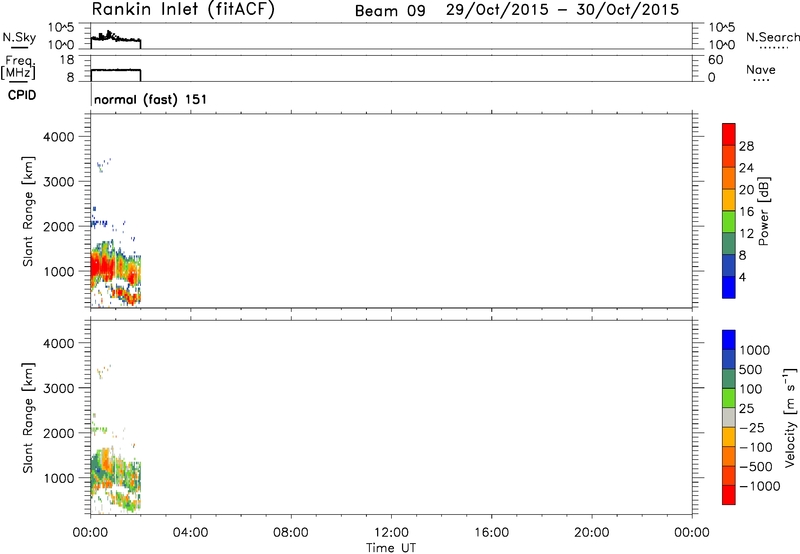This screenshot has width=800, height=554.
Task: Click '3000' tick on velocity panel axis
Action: point(59,388)
